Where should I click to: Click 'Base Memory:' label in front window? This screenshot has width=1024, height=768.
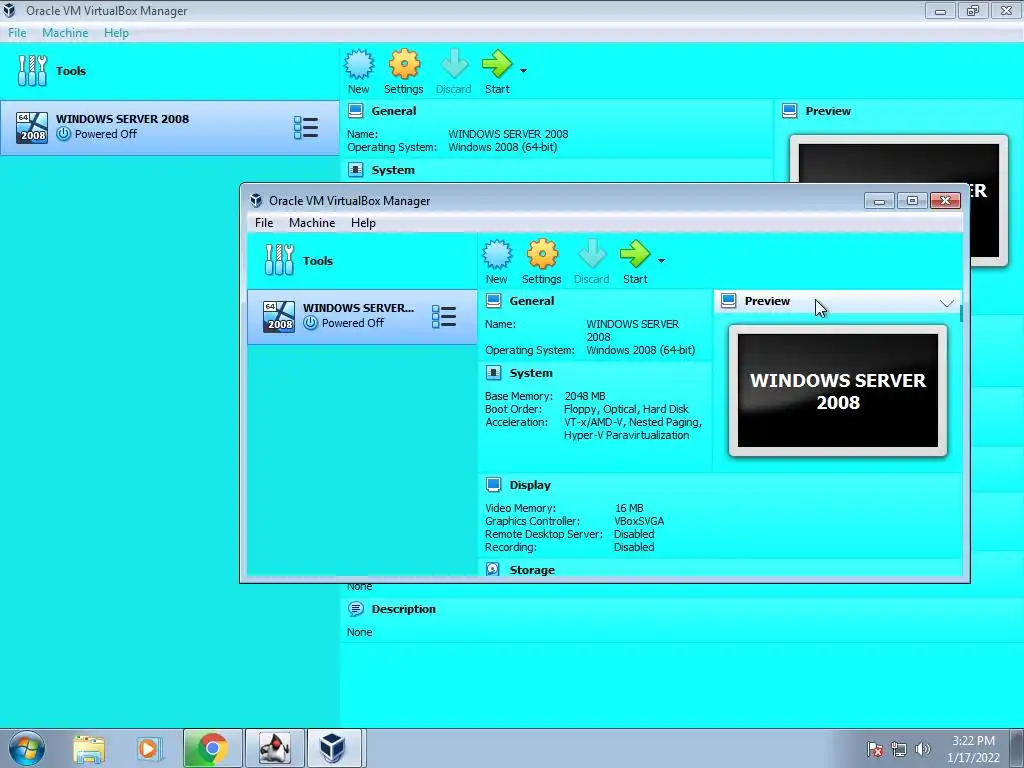(519, 396)
